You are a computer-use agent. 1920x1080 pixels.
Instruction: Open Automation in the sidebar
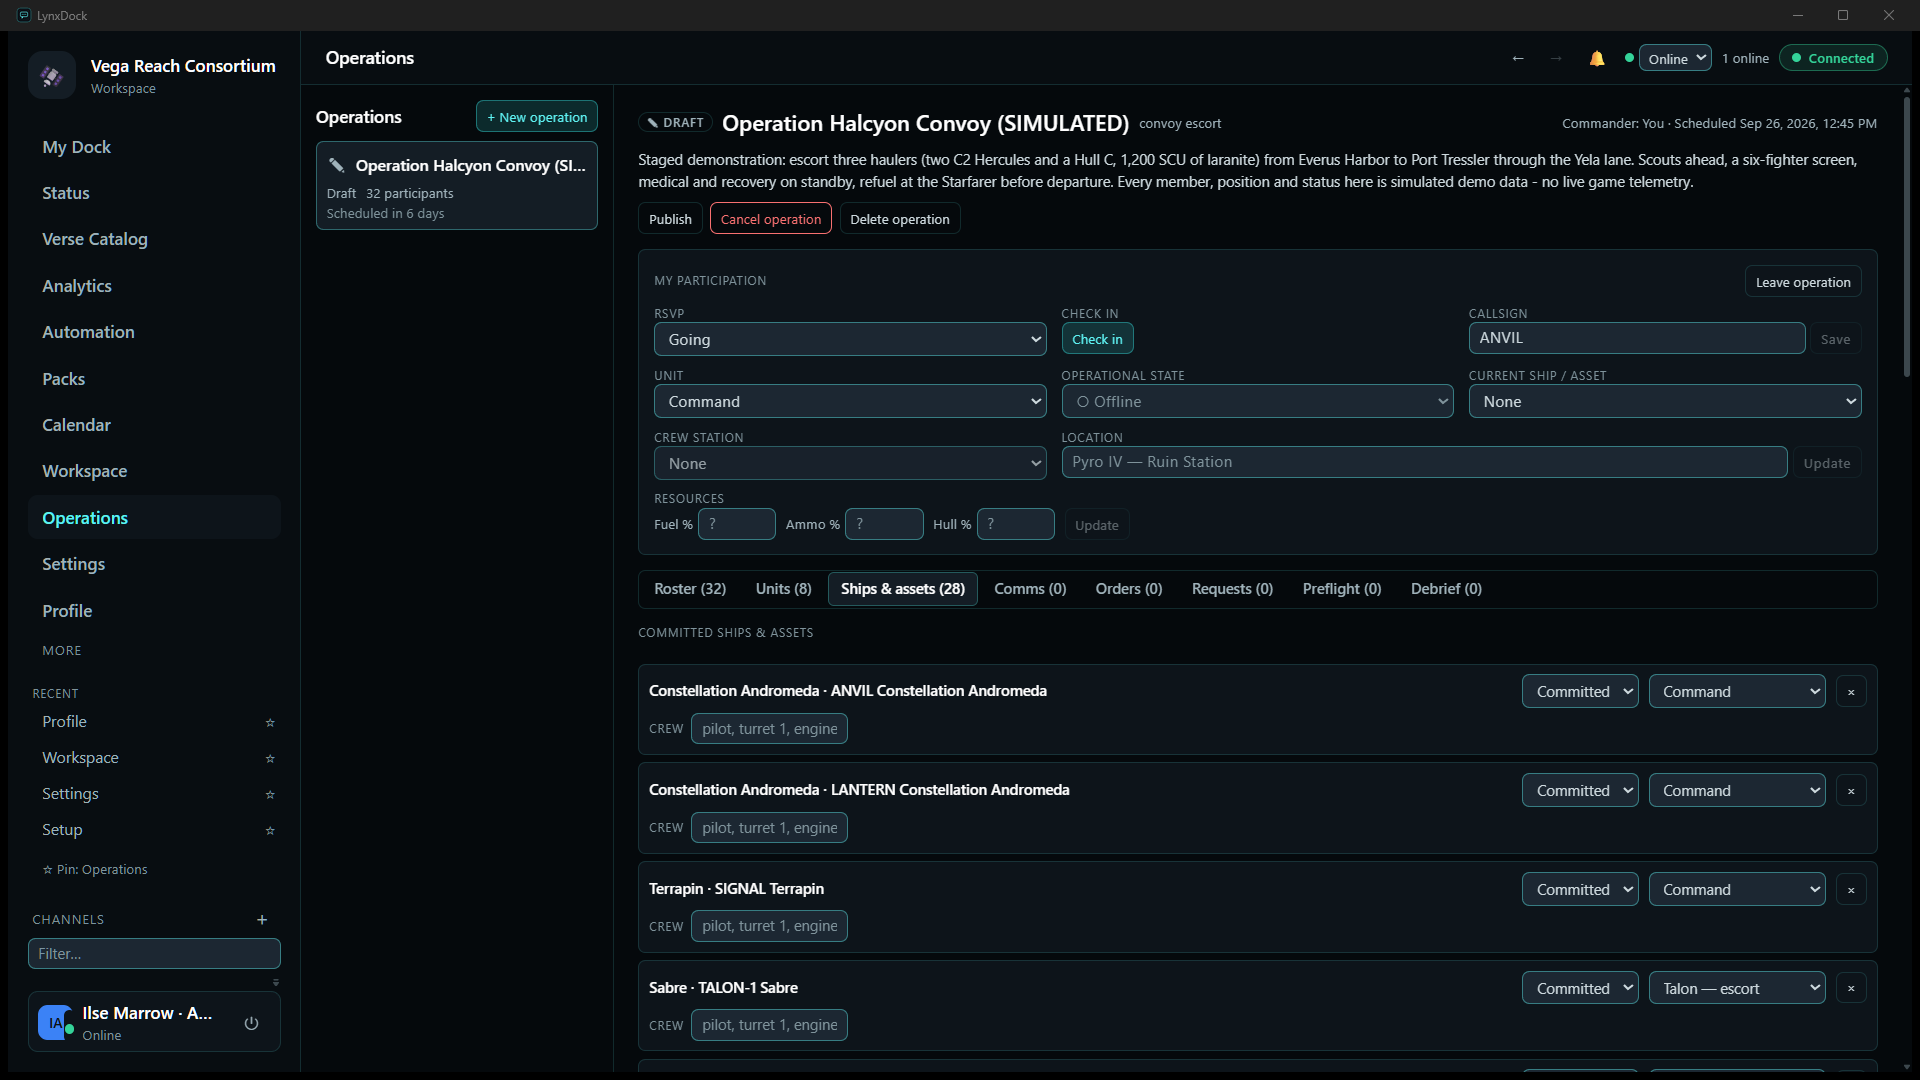[154, 332]
